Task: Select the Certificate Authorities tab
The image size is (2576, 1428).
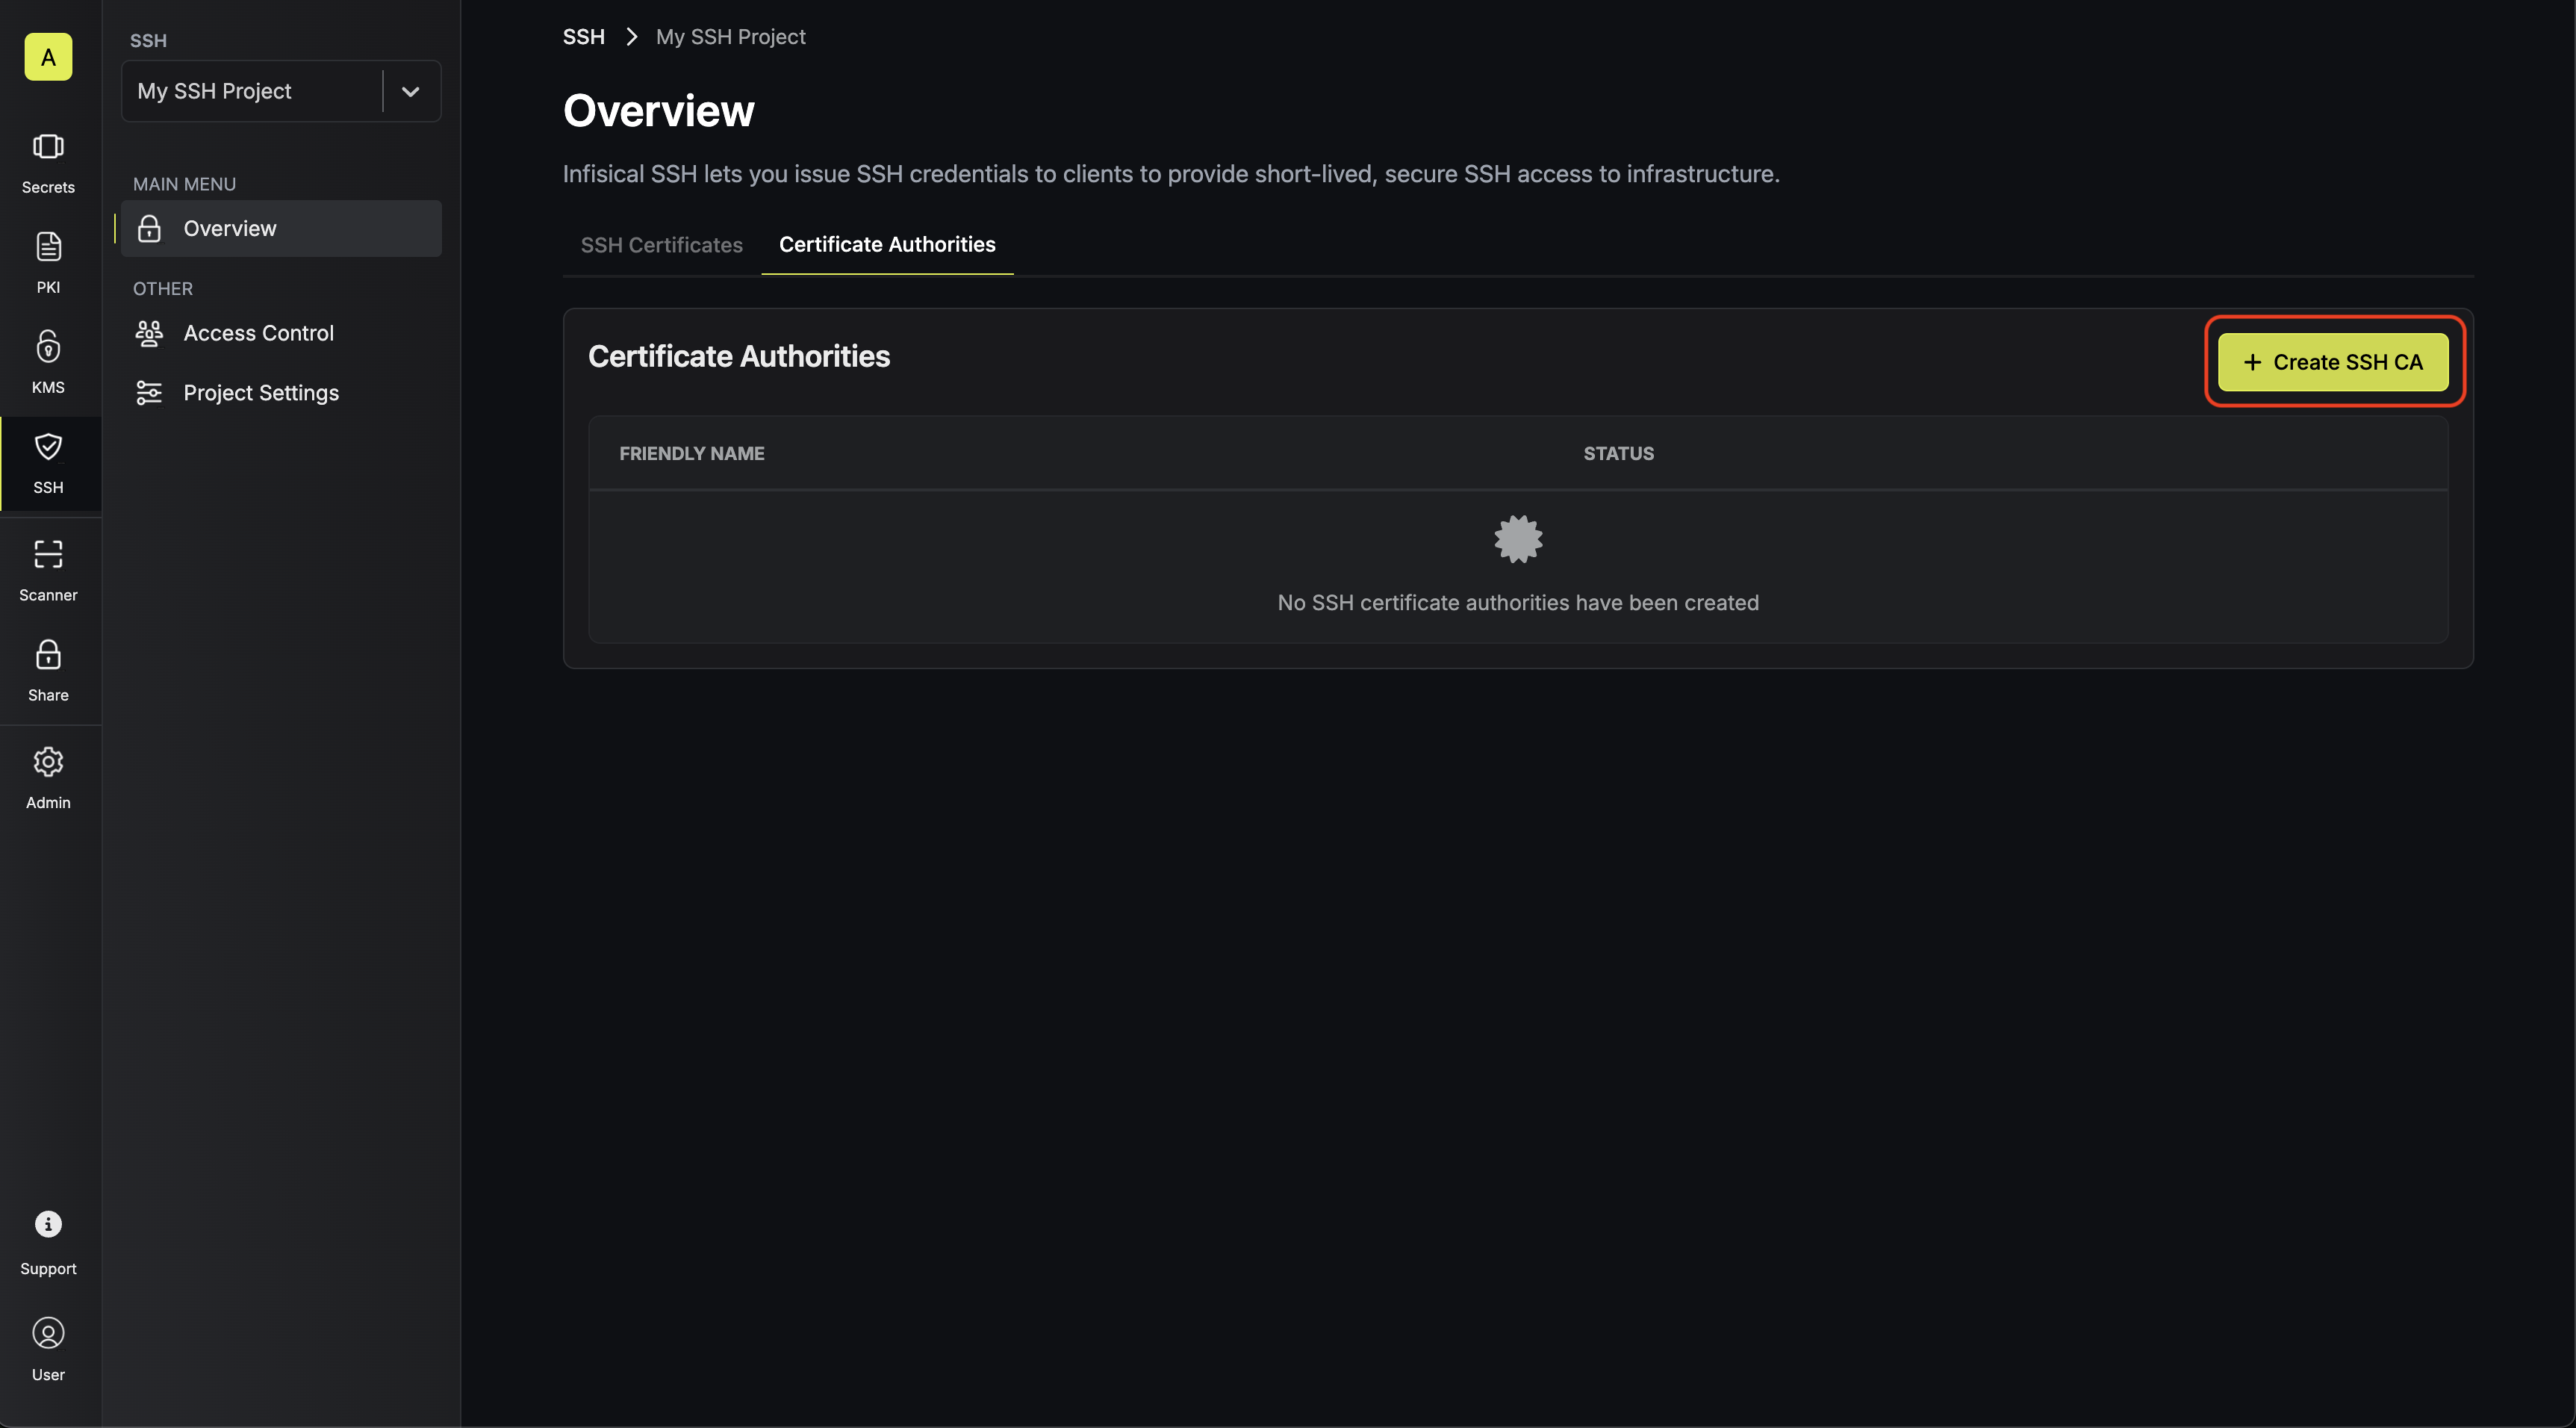Action: [887, 245]
